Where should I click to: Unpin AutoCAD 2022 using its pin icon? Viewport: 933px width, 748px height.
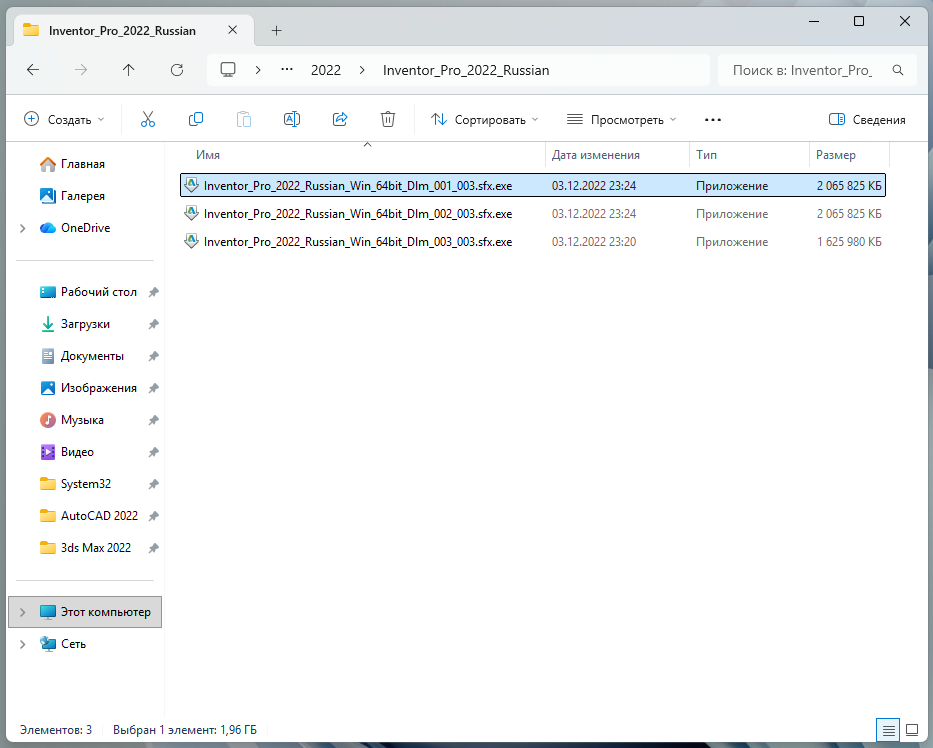tap(154, 516)
